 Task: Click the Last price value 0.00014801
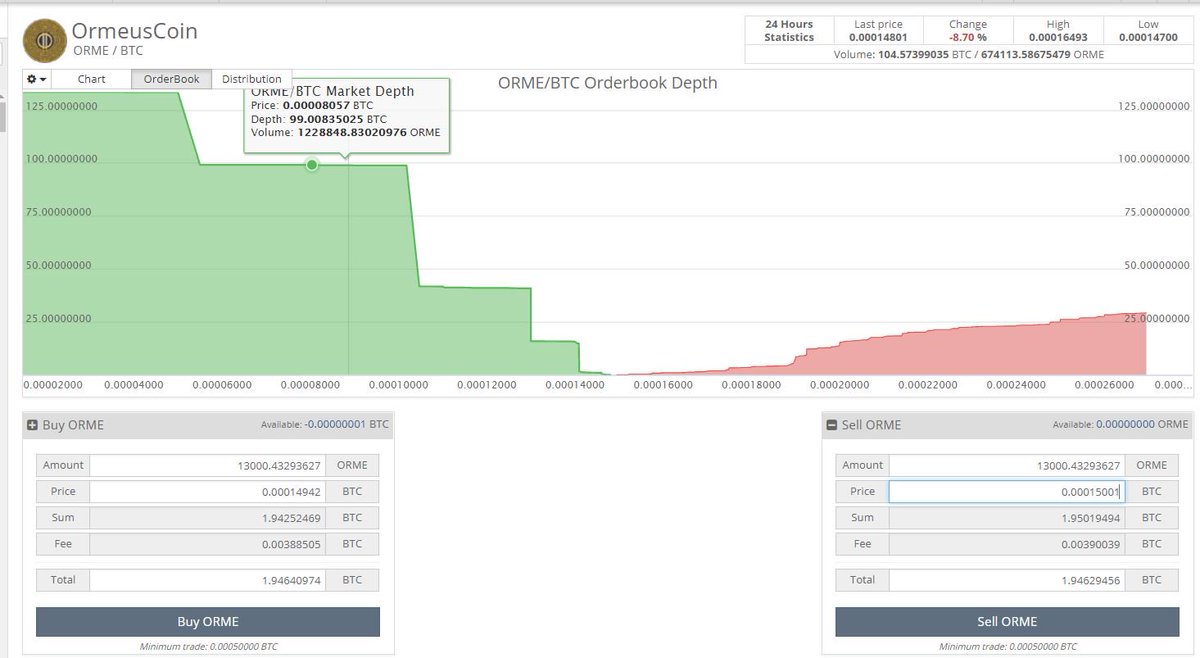click(x=877, y=37)
